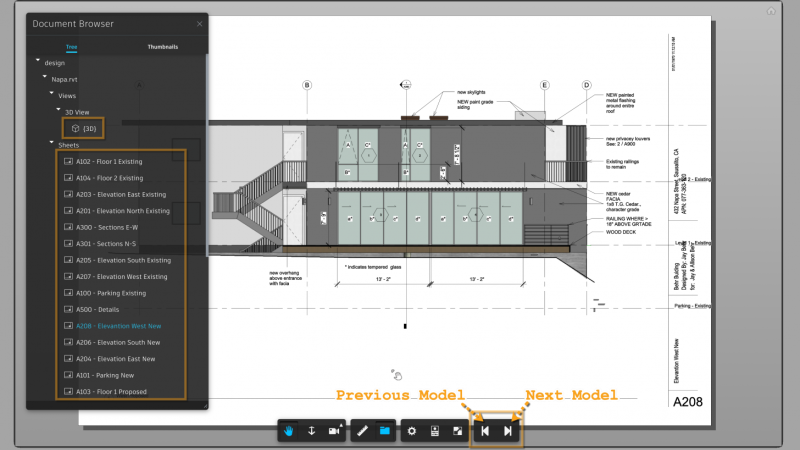Close the Document Browser panel
The image size is (800, 450).
[x=199, y=23]
